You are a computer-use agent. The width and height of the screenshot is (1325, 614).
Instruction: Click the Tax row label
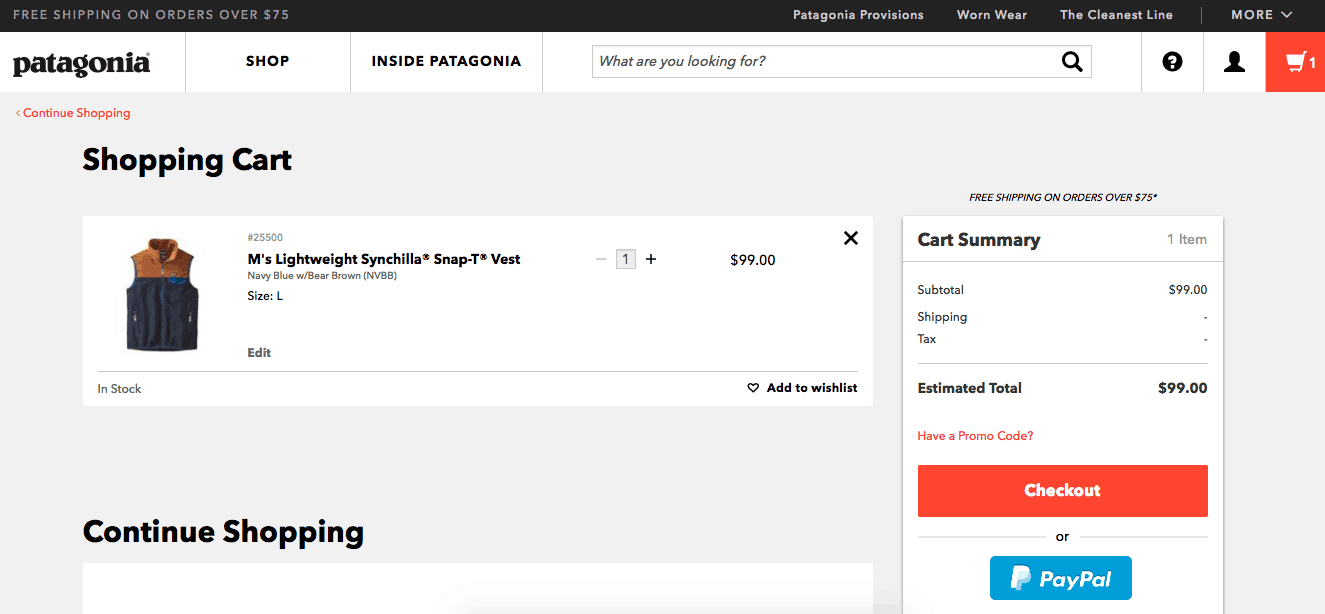pos(927,339)
